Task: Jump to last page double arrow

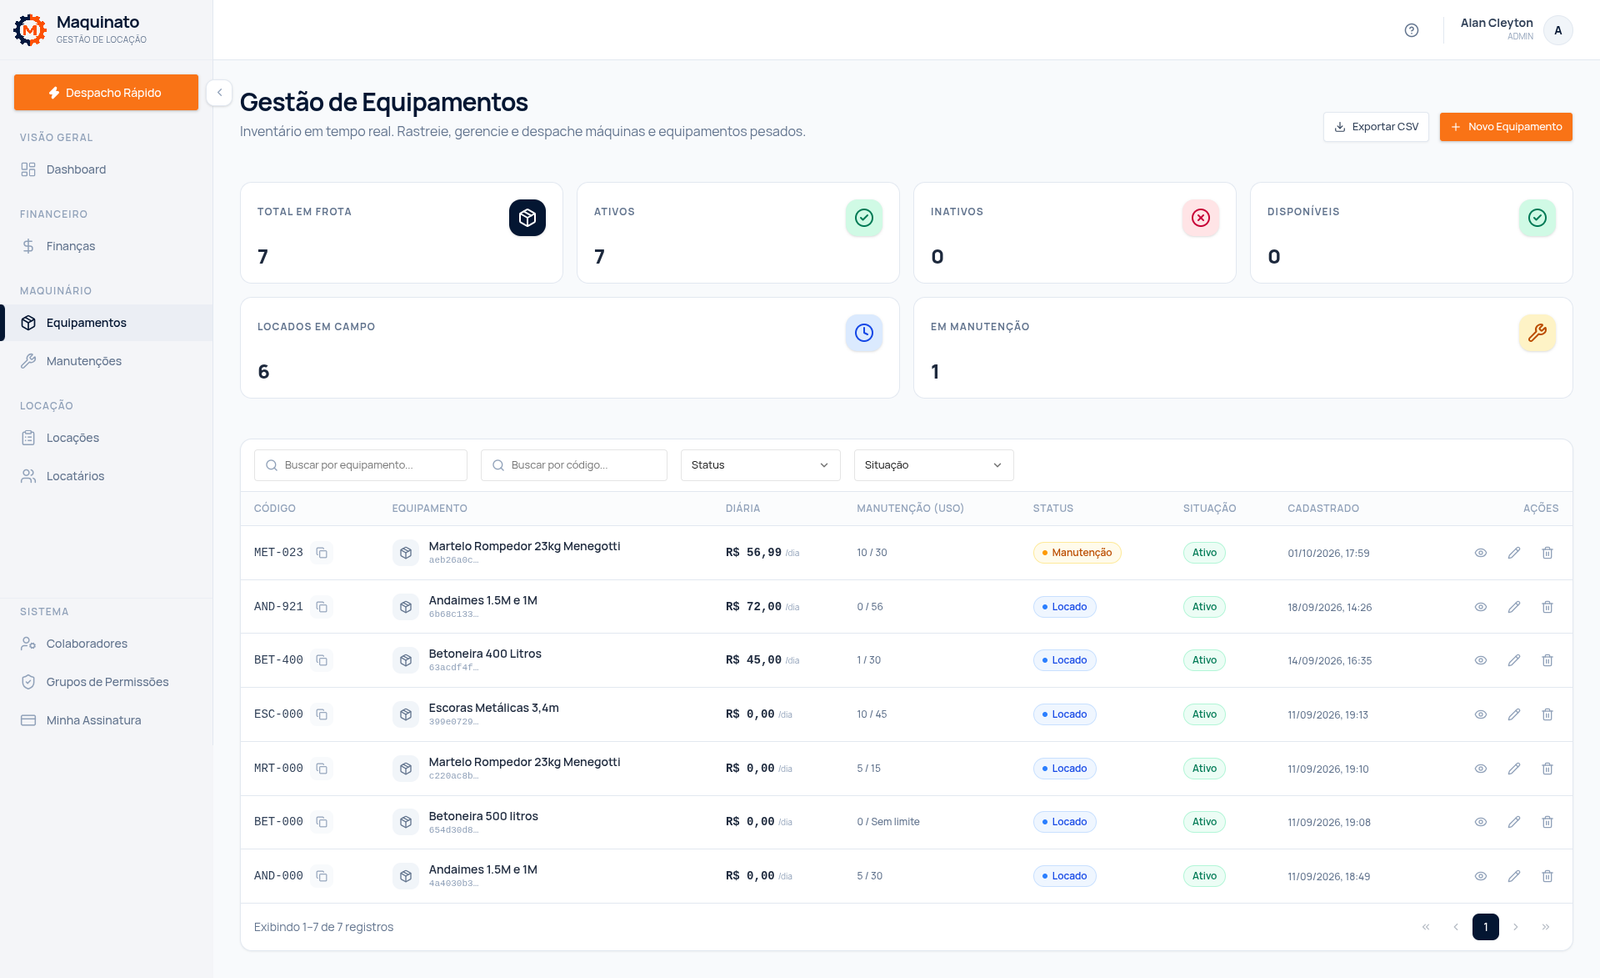Action: pyautogui.click(x=1546, y=927)
